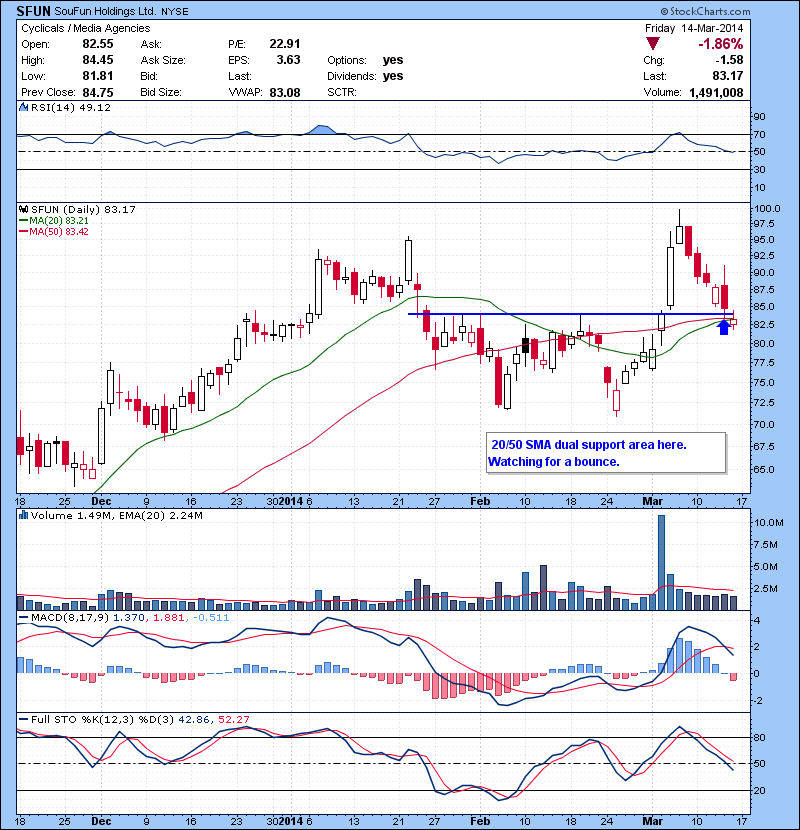Click the Dividends yes value
This screenshot has height=830, width=800.
[393, 76]
